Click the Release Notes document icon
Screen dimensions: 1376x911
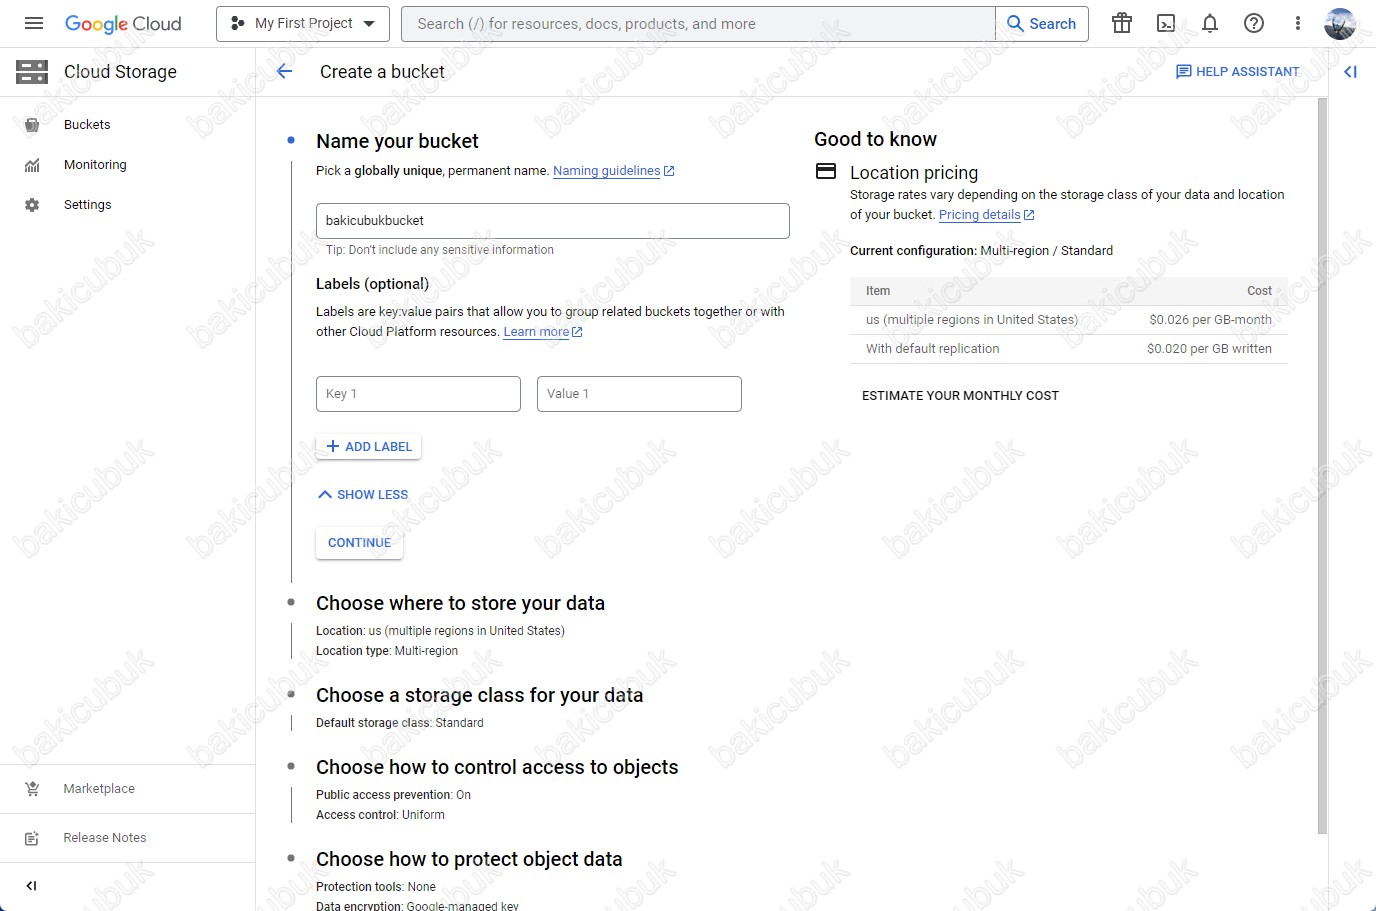click(32, 838)
